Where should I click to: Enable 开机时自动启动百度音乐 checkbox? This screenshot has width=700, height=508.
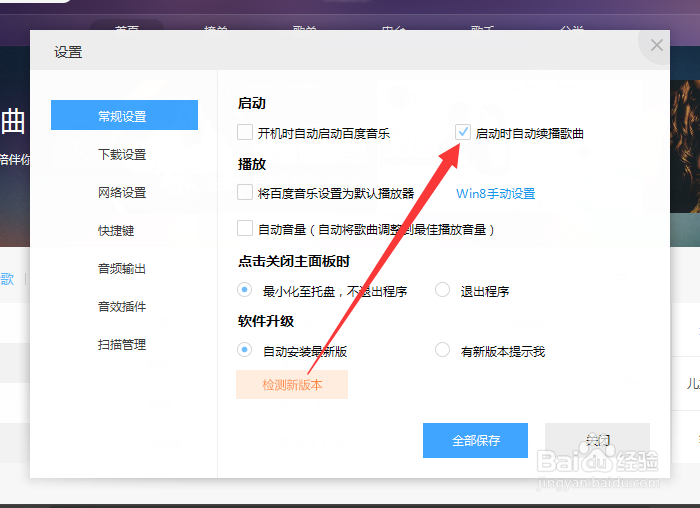point(245,132)
